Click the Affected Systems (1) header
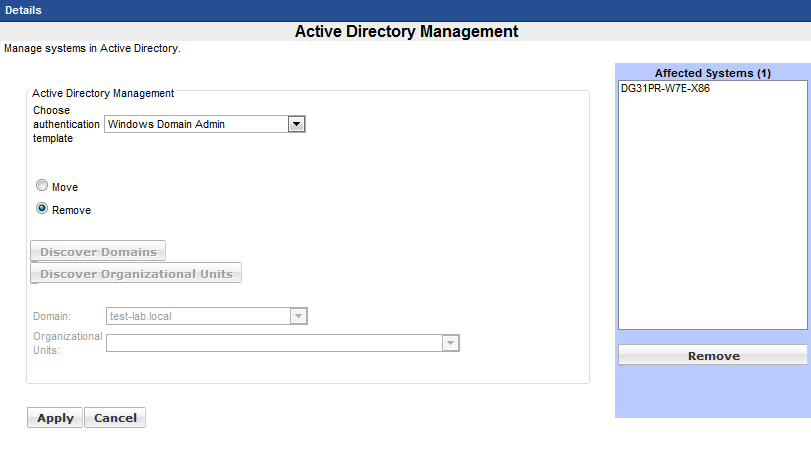 pos(712,73)
